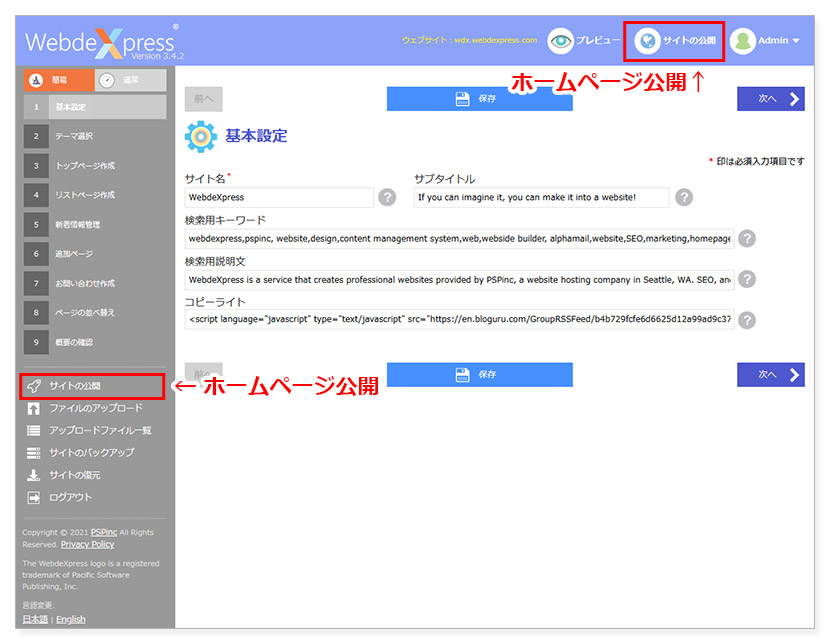Click the top 保存 save button
Viewport: 830px width, 644px height.
click(480, 99)
